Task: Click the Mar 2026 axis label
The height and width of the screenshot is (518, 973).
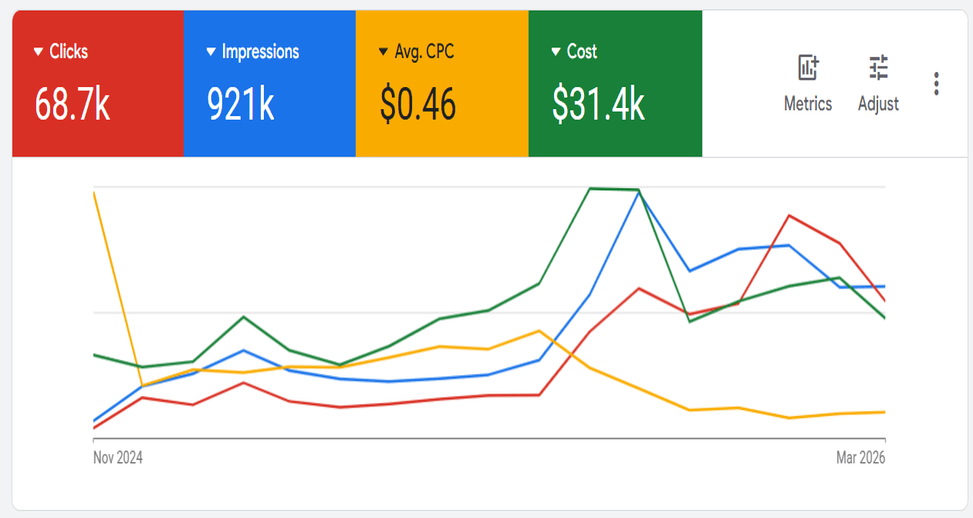Action: (861, 458)
